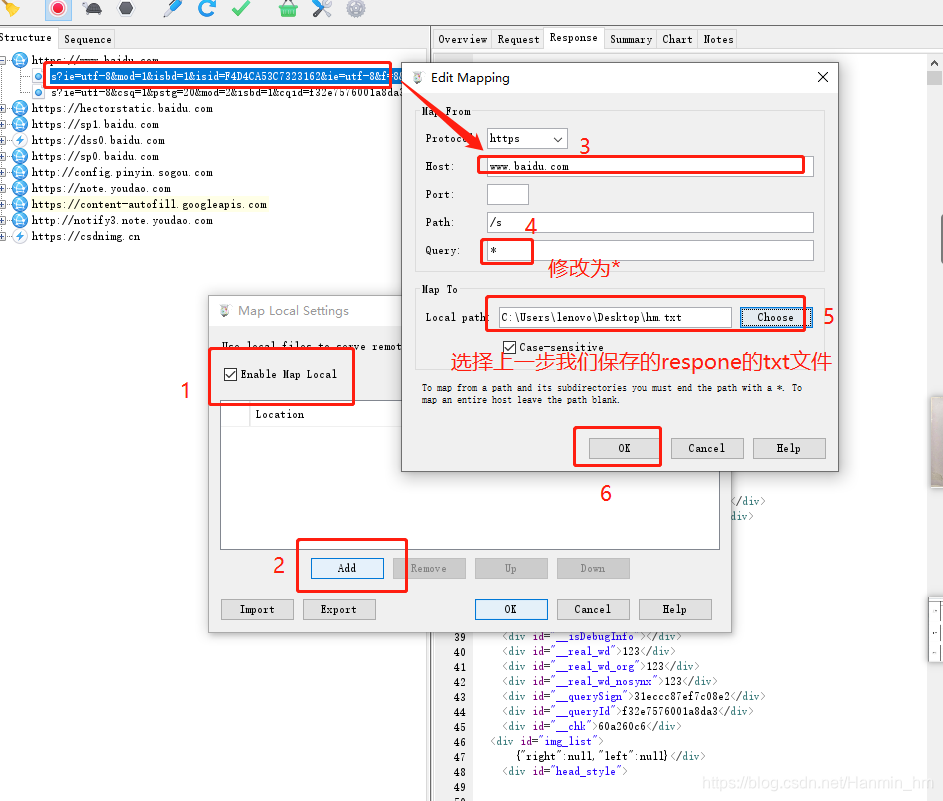943x801 pixels.
Task: Open the Overview tab
Action: click(462, 39)
